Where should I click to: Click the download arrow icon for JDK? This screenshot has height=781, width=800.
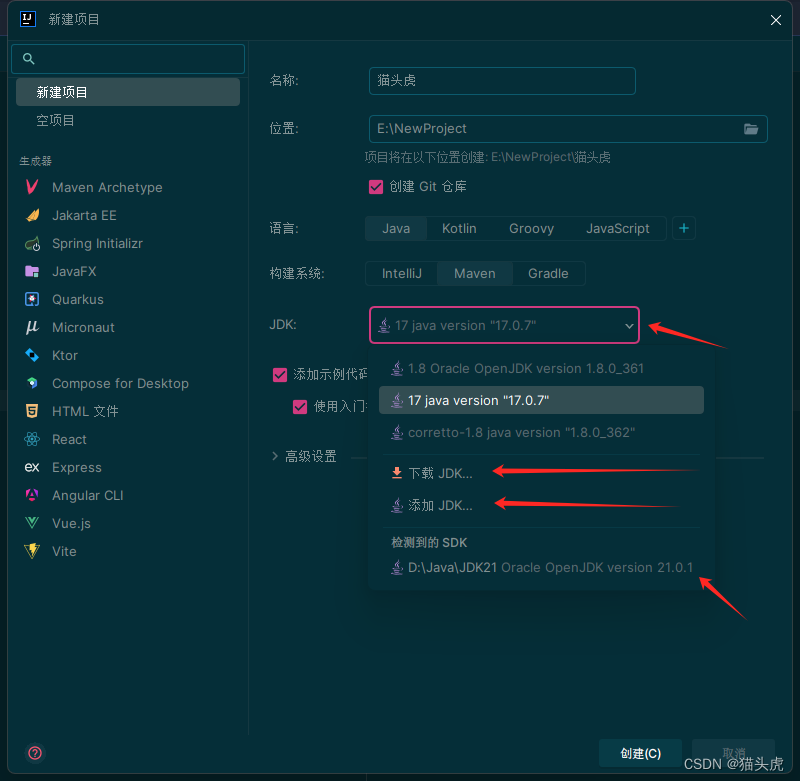pos(396,473)
